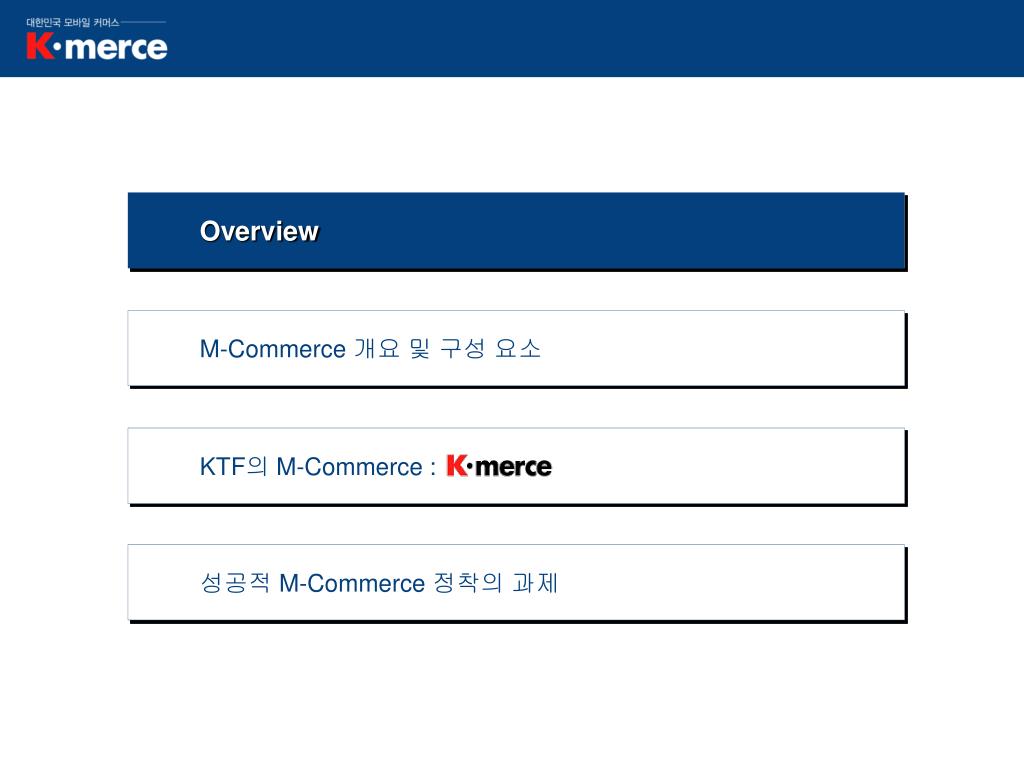The image size is (1024, 768).
Task: Click red K-merce logo beside KTF text
Action: point(499,466)
